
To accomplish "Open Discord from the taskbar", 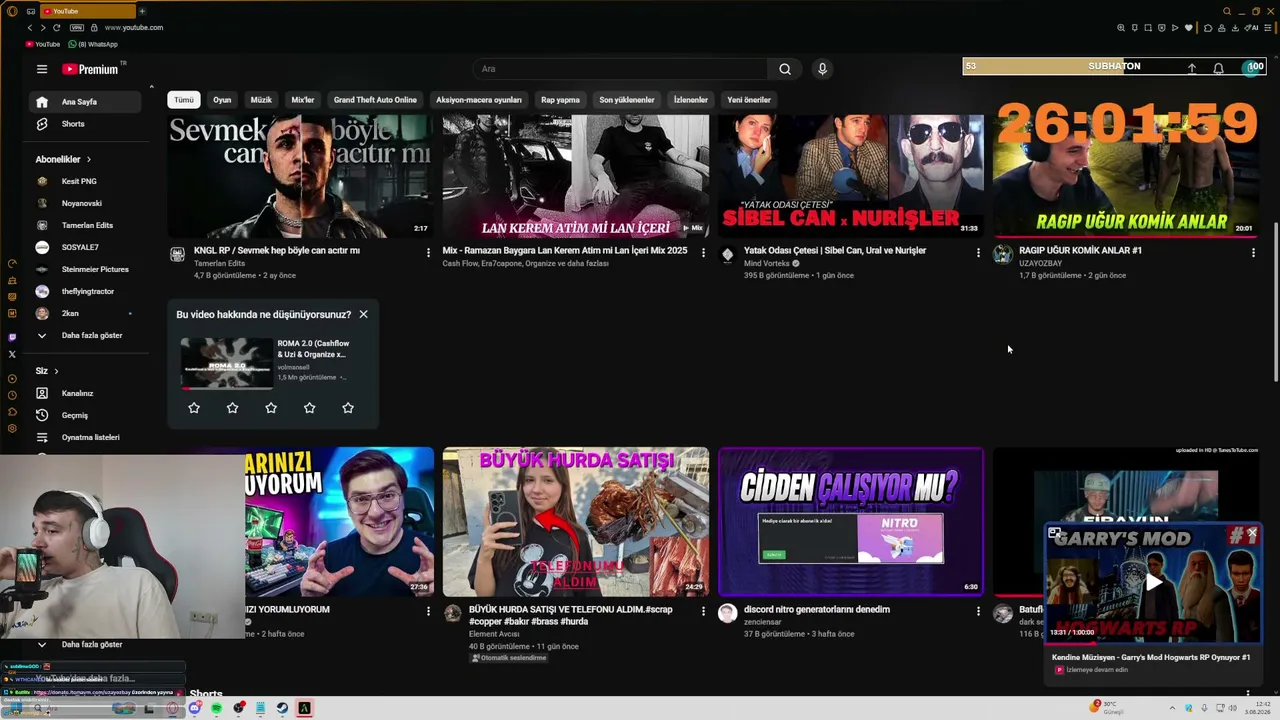I will point(195,708).
